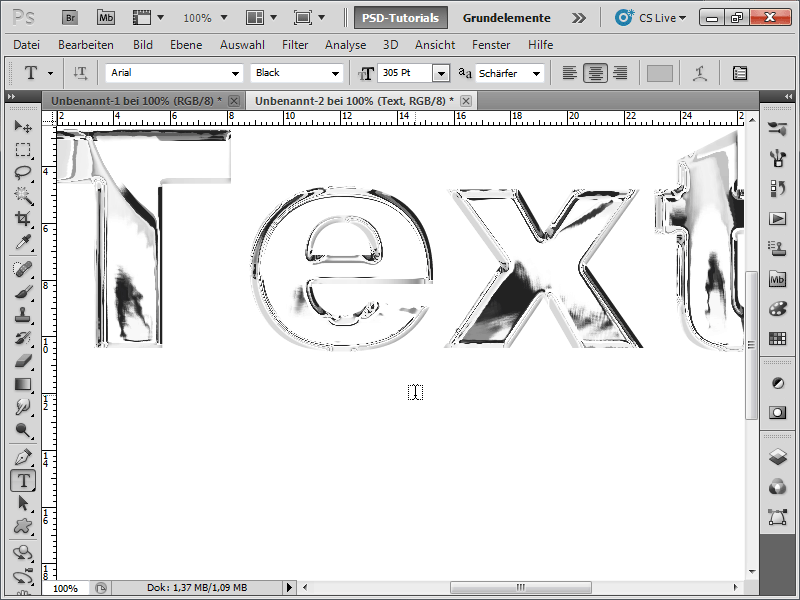Switch to the Grundelemente workspace

pyautogui.click(x=507, y=18)
